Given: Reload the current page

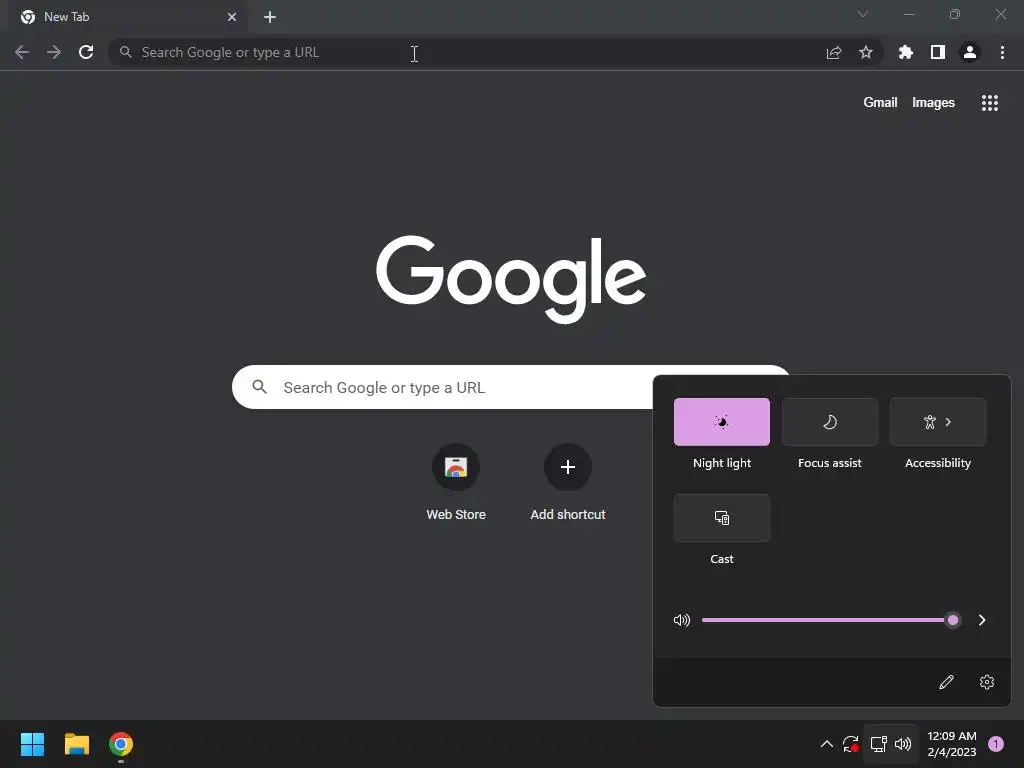Looking at the screenshot, I should coord(86,52).
